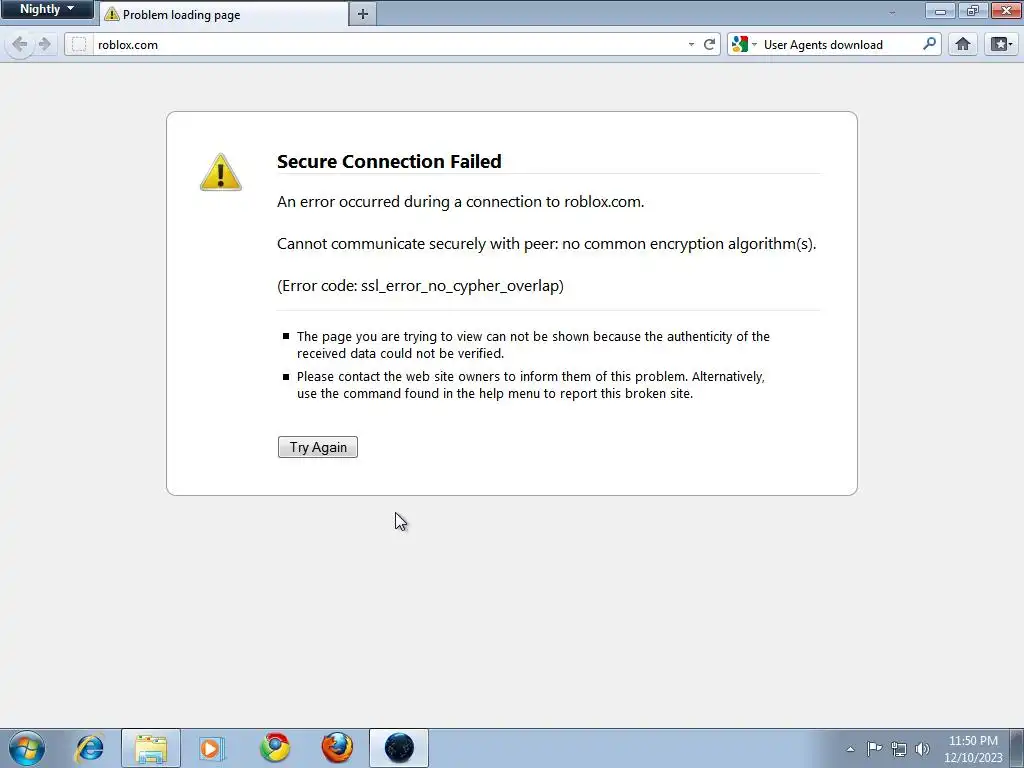Screen dimensions: 1024x768
Task: Open Windows Explorer from taskbar
Action: click(151, 748)
